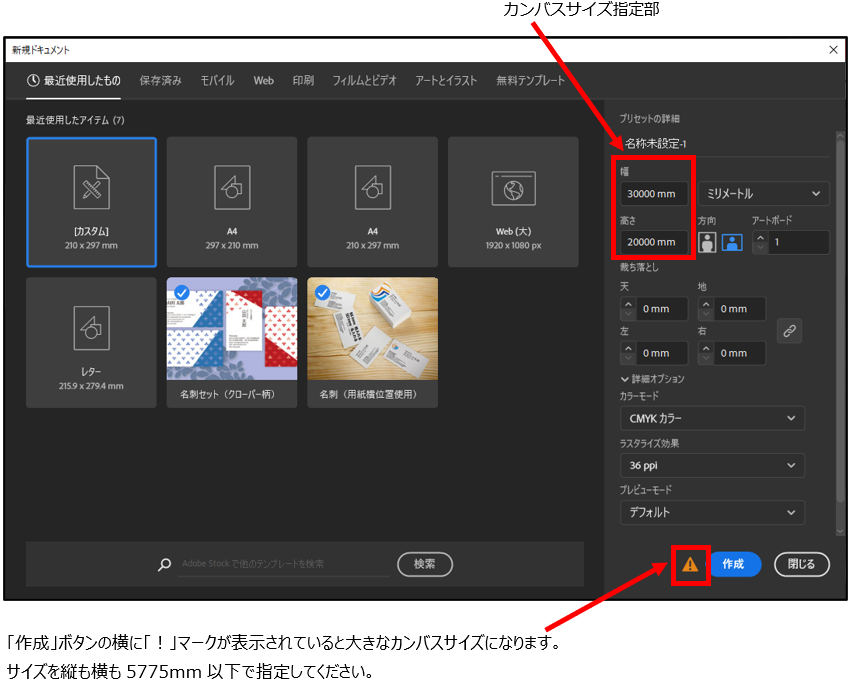Click the 閉じる button
Screen dimensions: 848x687
point(801,564)
